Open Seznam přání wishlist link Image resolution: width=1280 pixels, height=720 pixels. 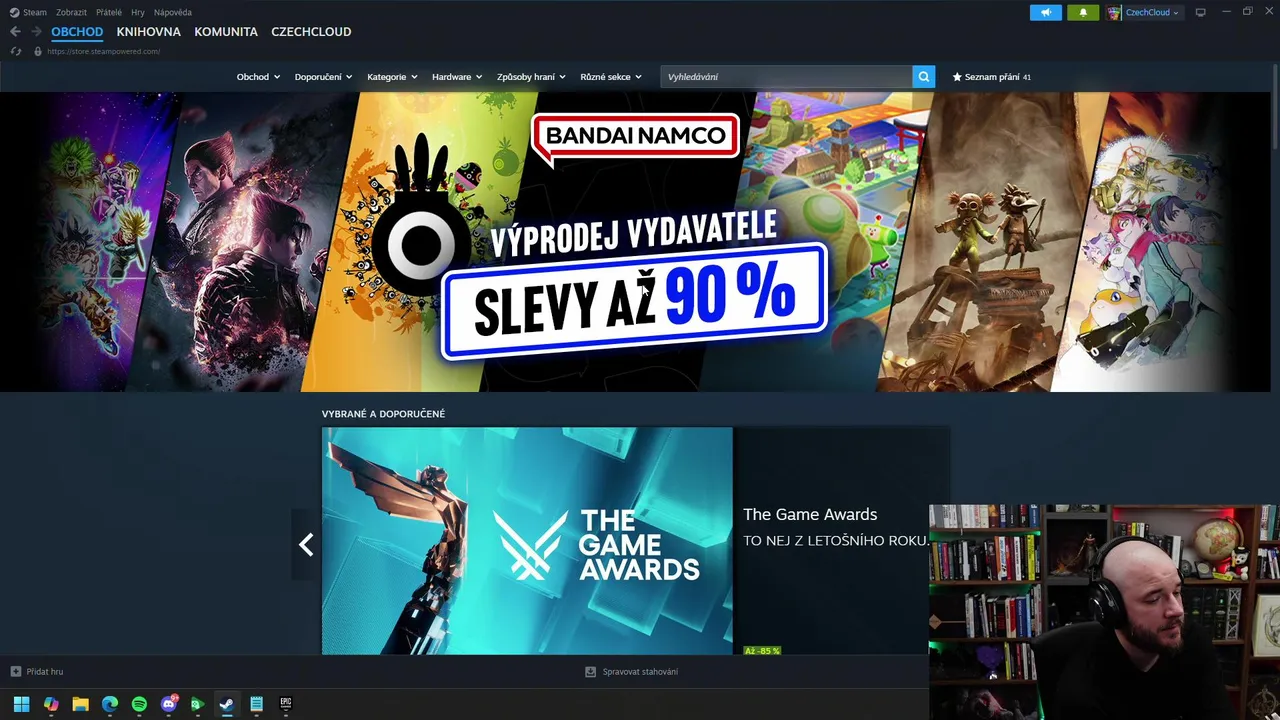click(991, 77)
